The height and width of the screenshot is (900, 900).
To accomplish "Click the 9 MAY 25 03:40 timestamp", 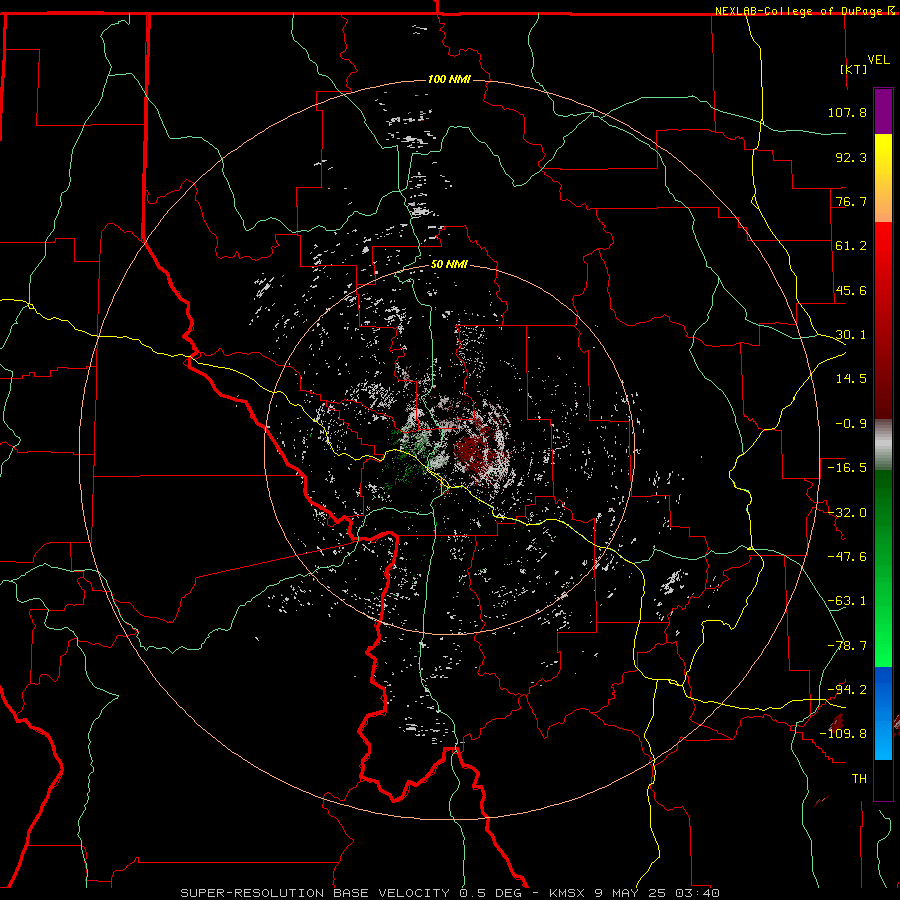I will (x=656, y=893).
